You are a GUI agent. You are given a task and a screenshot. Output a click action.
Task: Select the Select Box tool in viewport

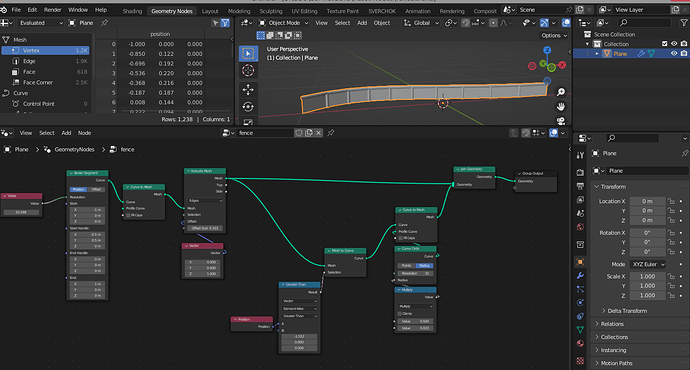click(248, 53)
